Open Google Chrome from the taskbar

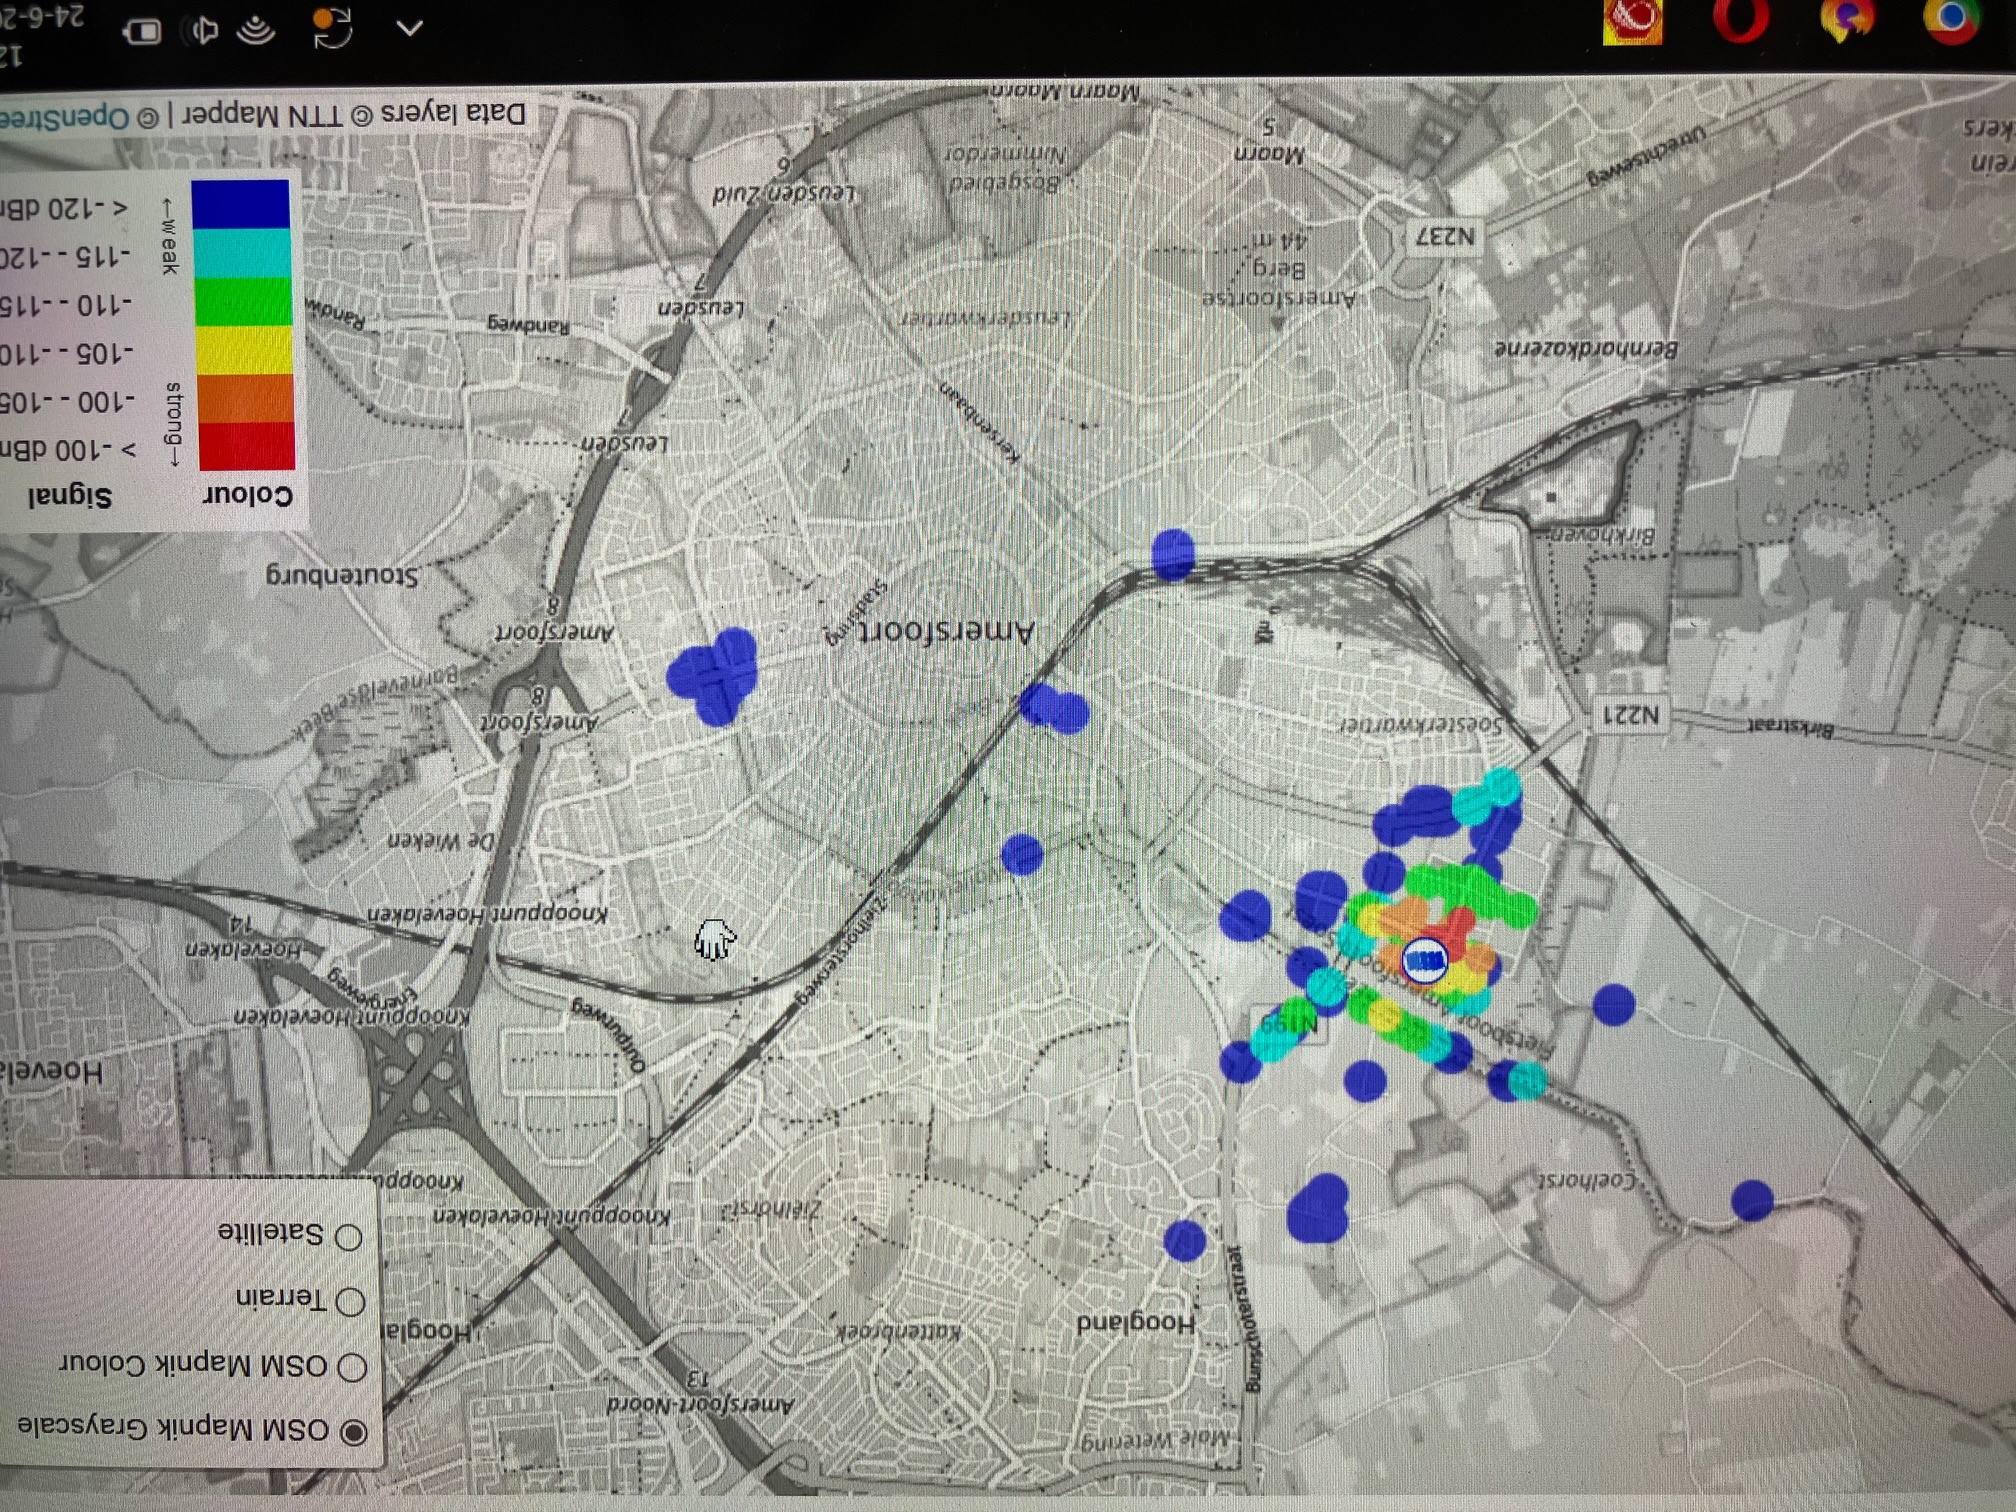[x=1950, y=20]
